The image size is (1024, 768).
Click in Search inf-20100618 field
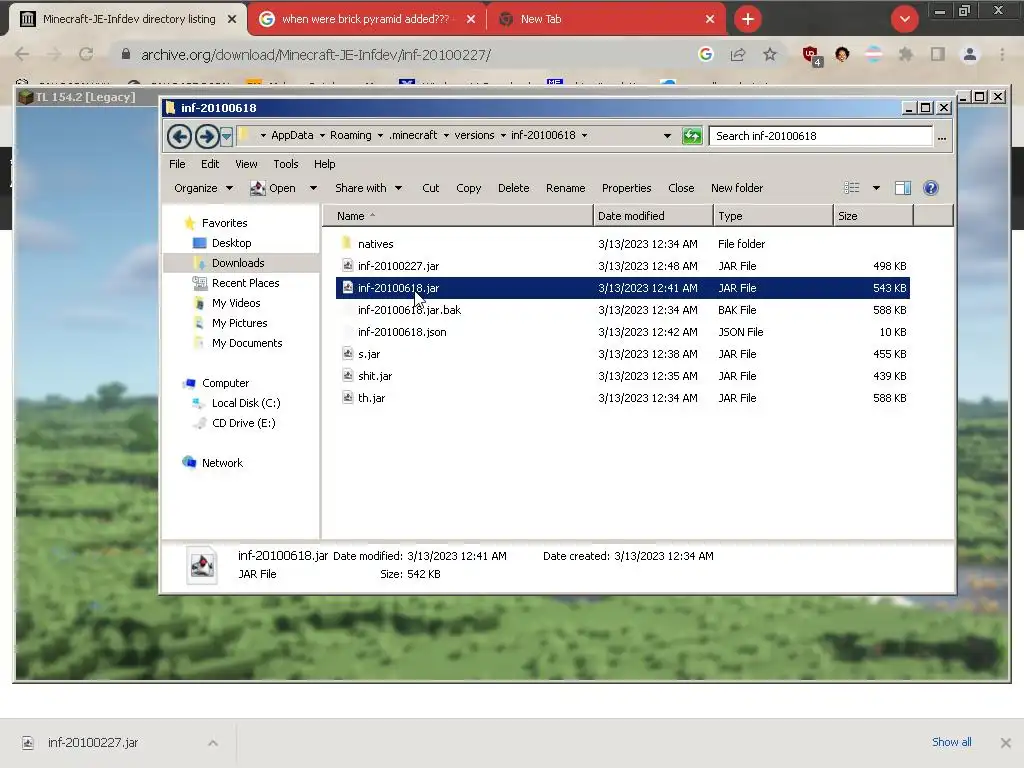point(820,136)
